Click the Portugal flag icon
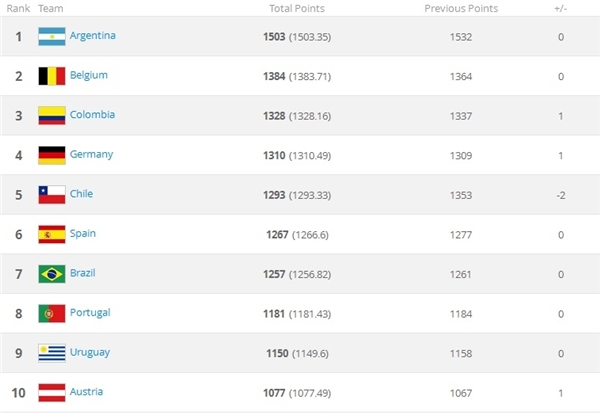This screenshot has height=418, width=600. (52, 314)
